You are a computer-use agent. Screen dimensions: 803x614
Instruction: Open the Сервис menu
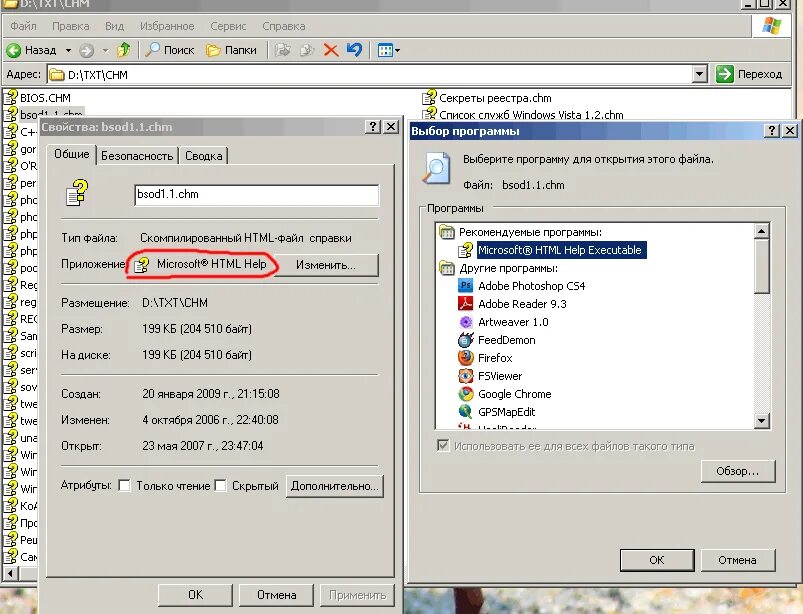(228, 26)
